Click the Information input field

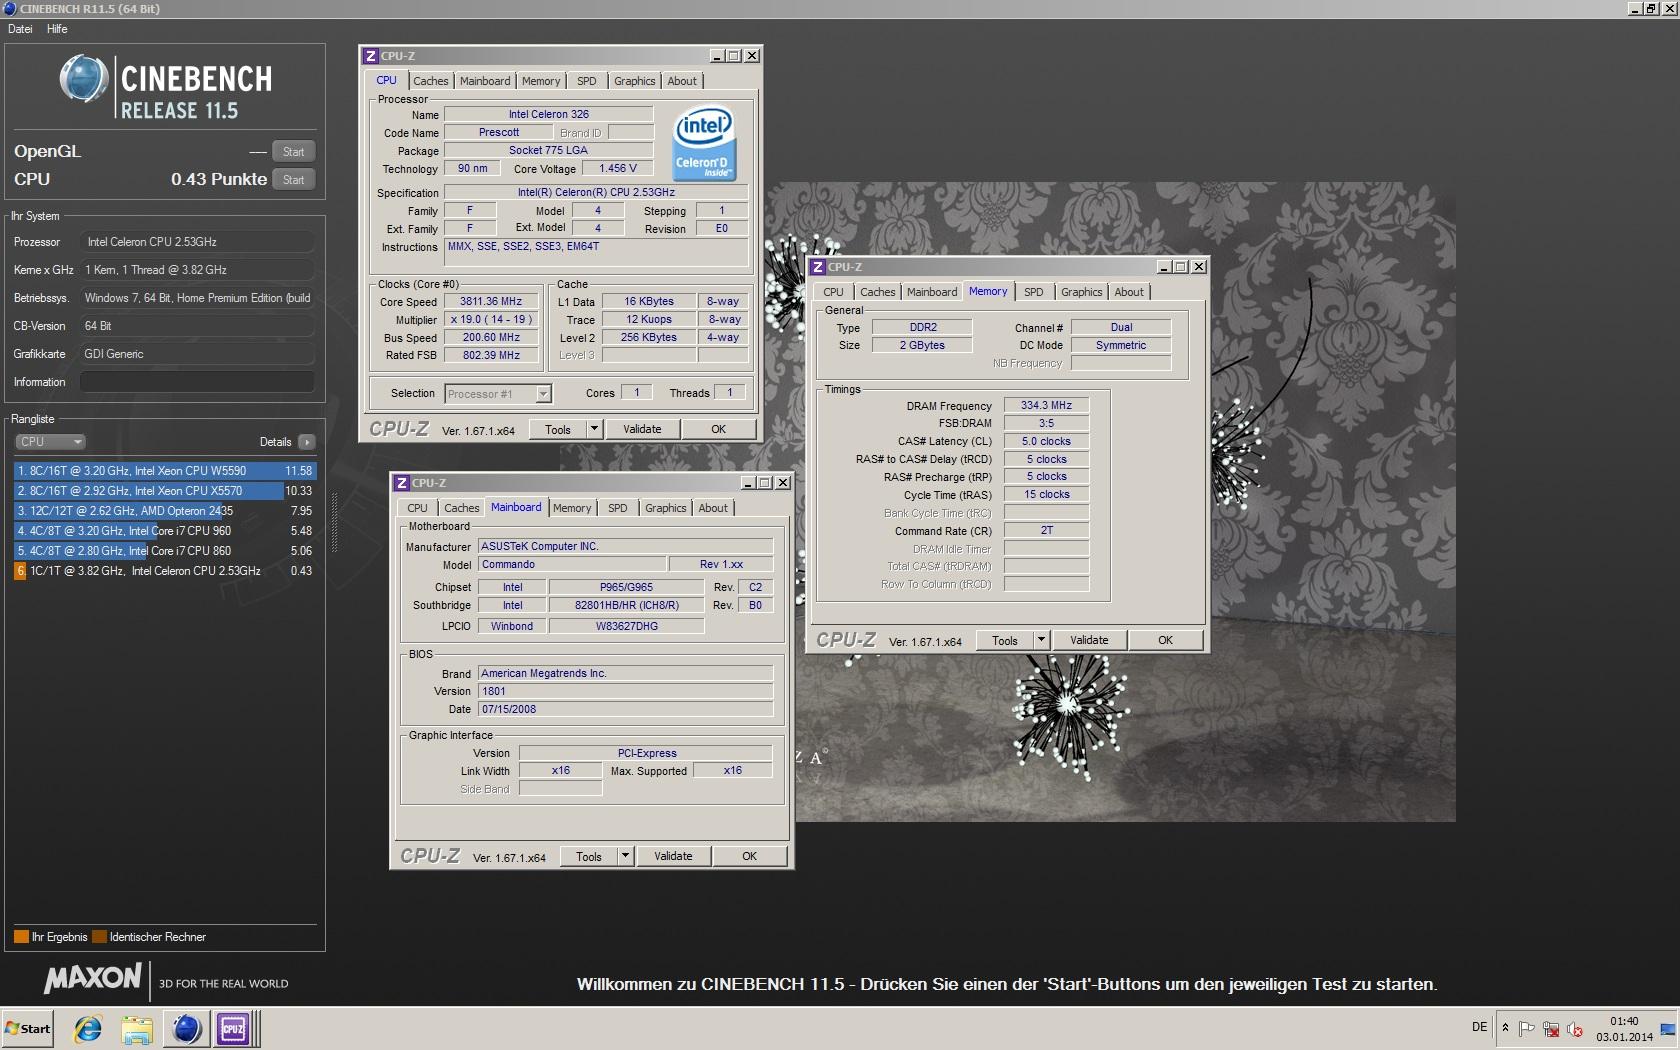(x=197, y=382)
